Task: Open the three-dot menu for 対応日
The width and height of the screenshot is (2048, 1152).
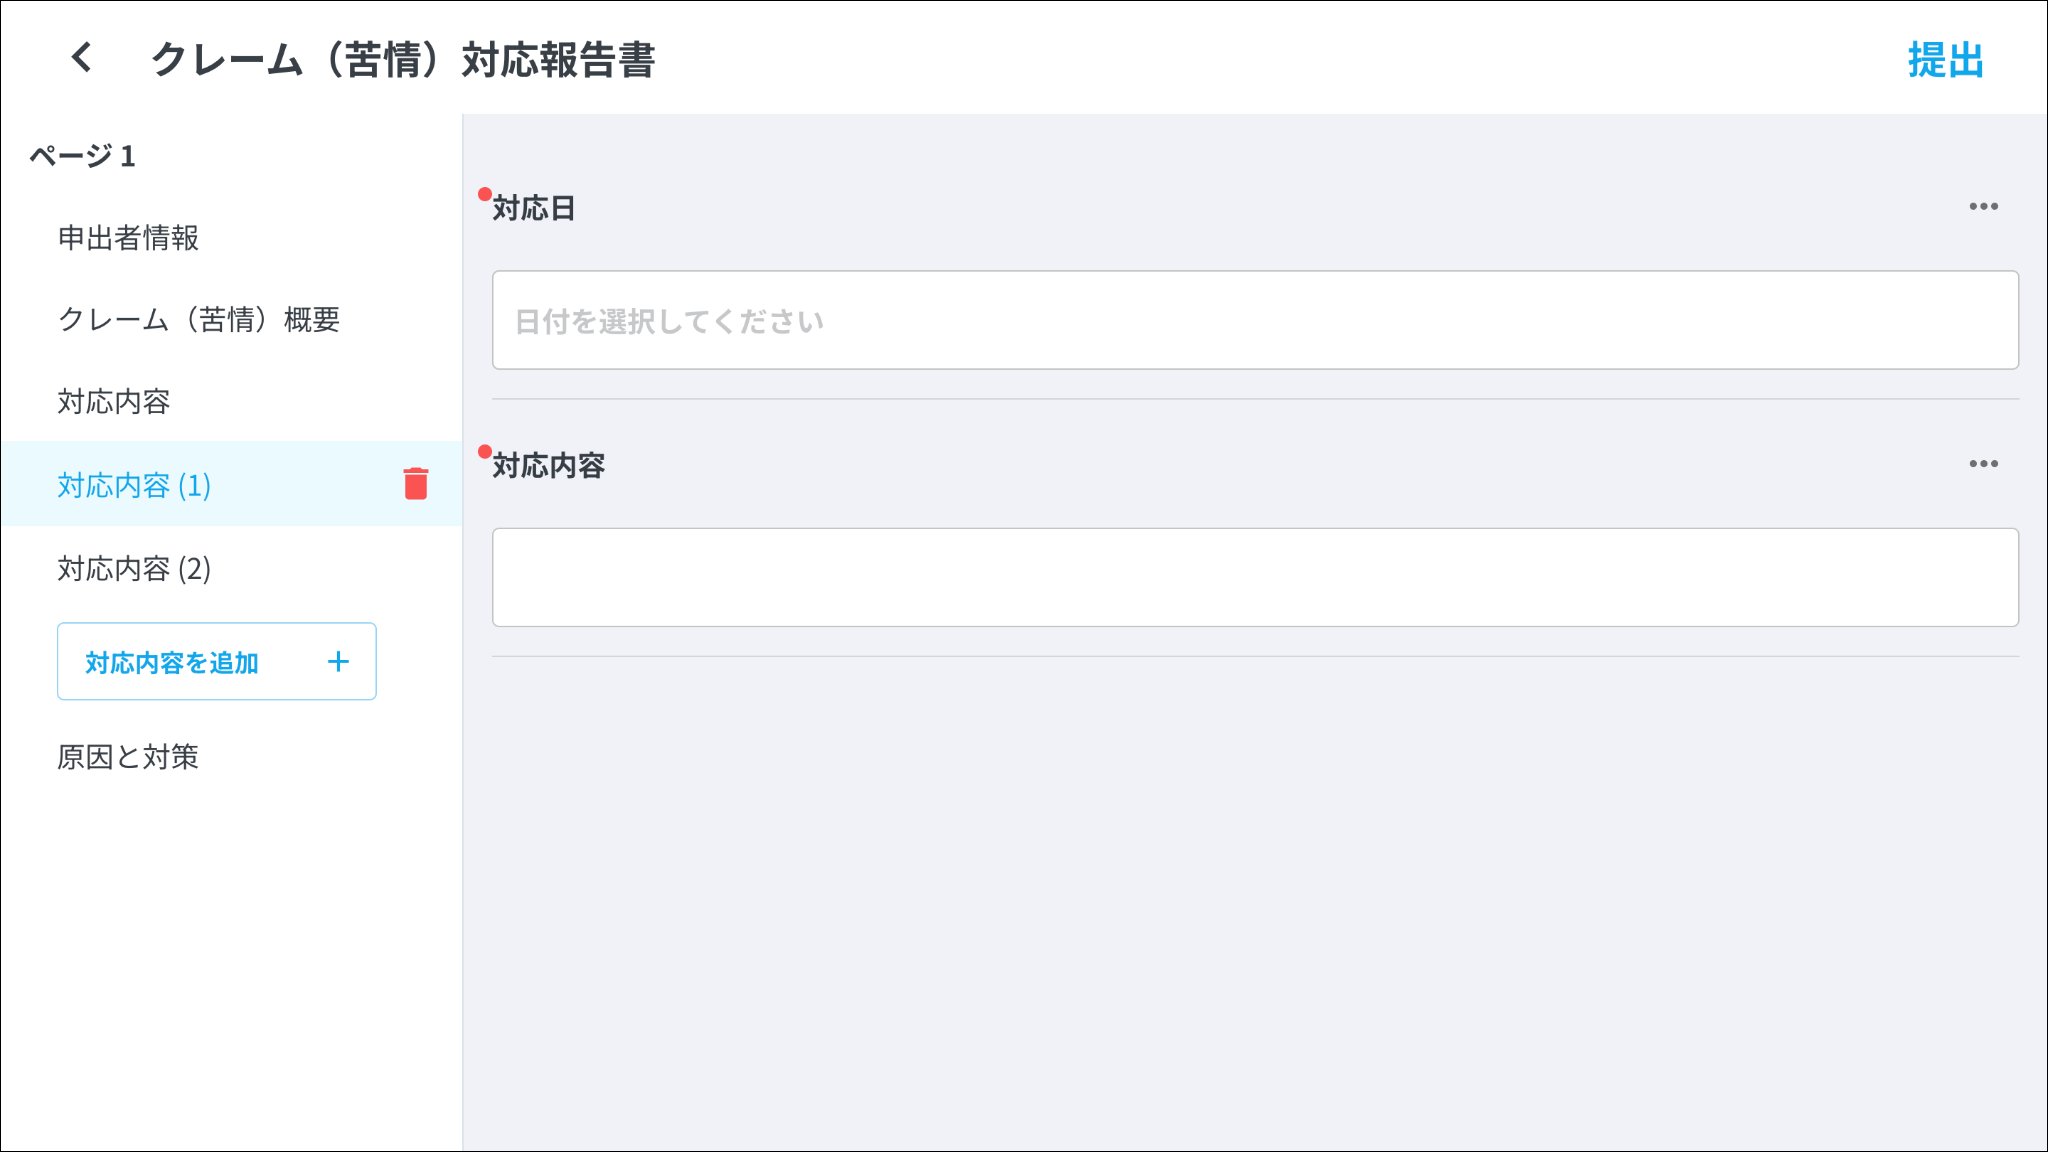Action: click(x=1983, y=207)
